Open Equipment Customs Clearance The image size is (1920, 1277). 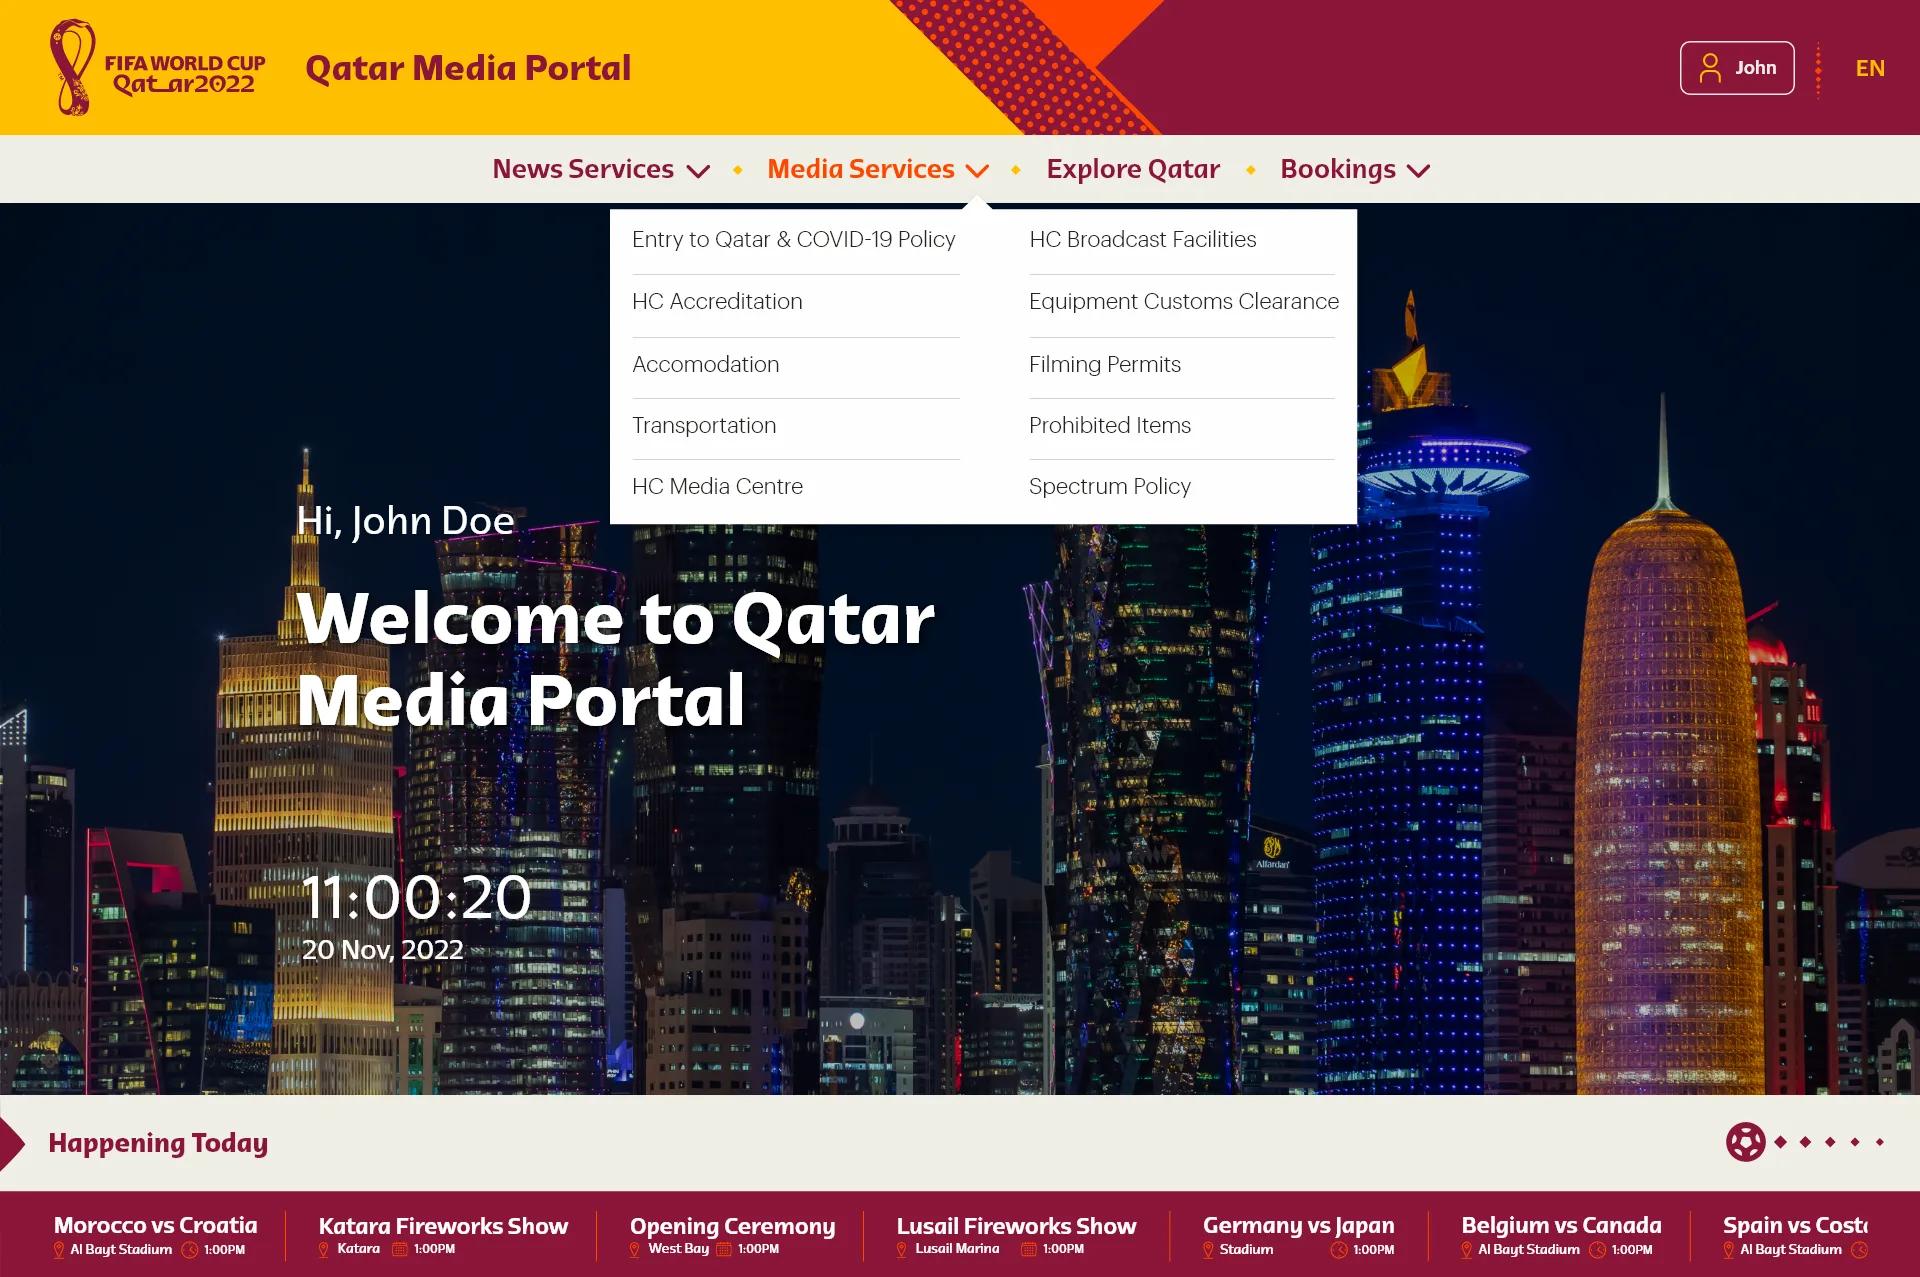click(x=1184, y=302)
